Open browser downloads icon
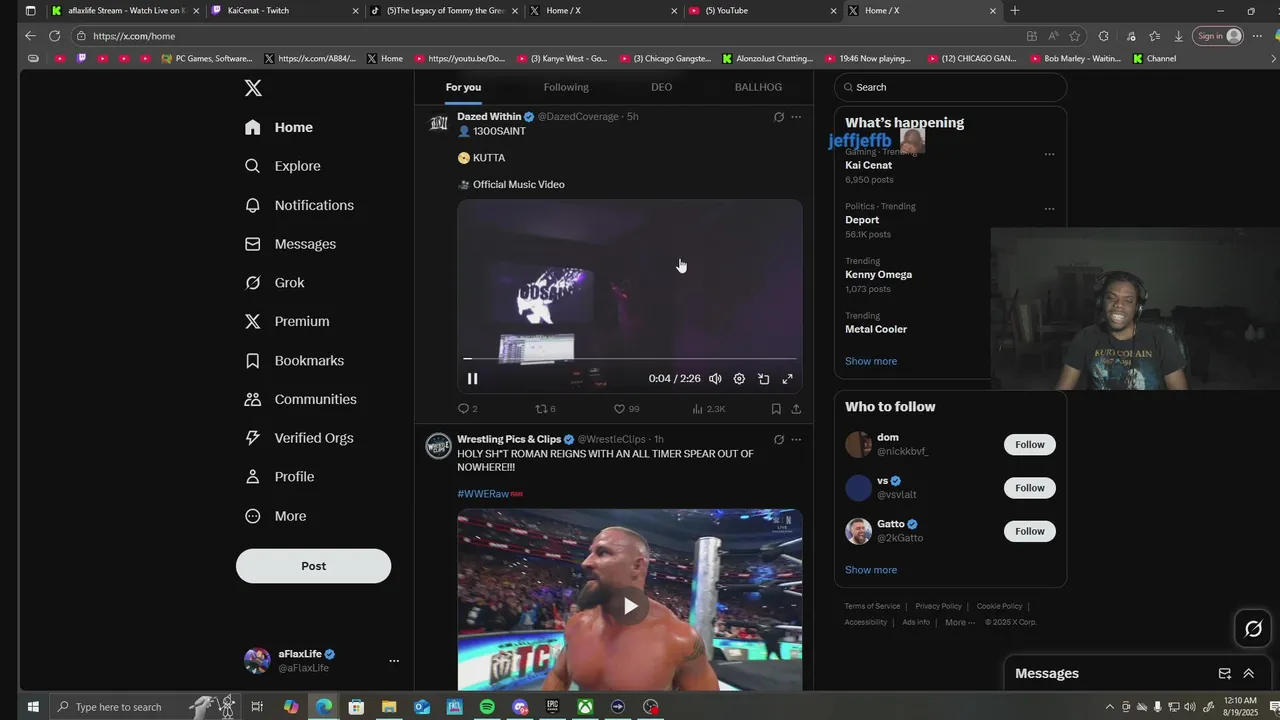The height and width of the screenshot is (720, 1280). point(1178,36)
